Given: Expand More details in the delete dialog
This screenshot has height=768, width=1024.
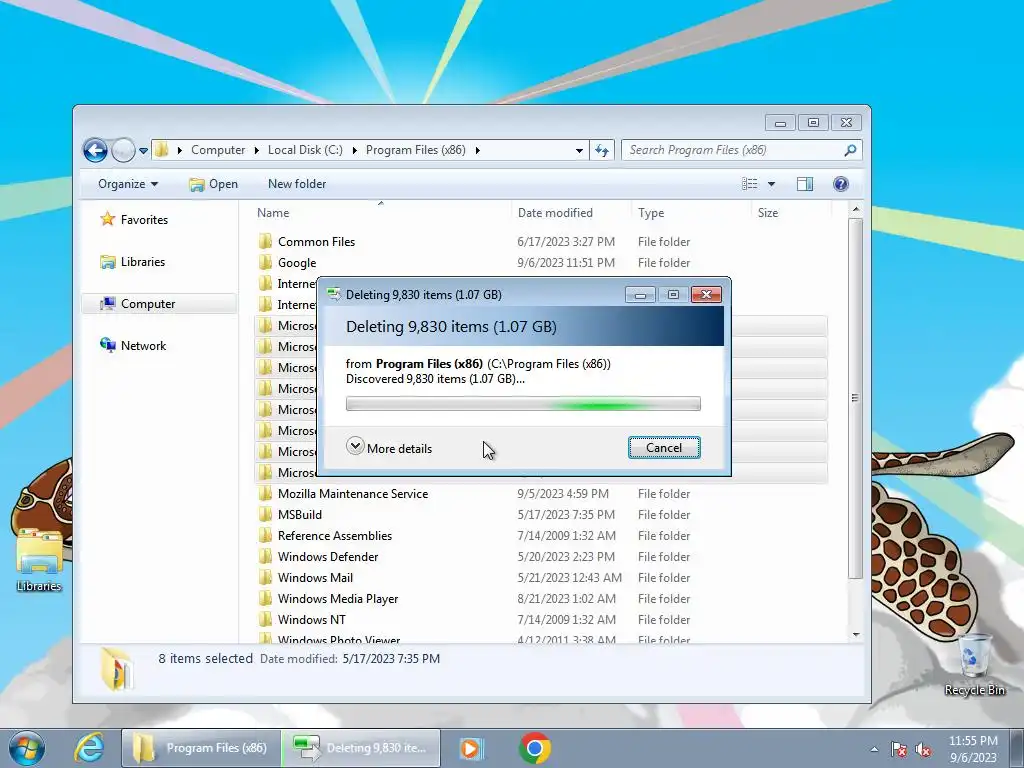Looking at the screenshot, I should tap(389, 448).
